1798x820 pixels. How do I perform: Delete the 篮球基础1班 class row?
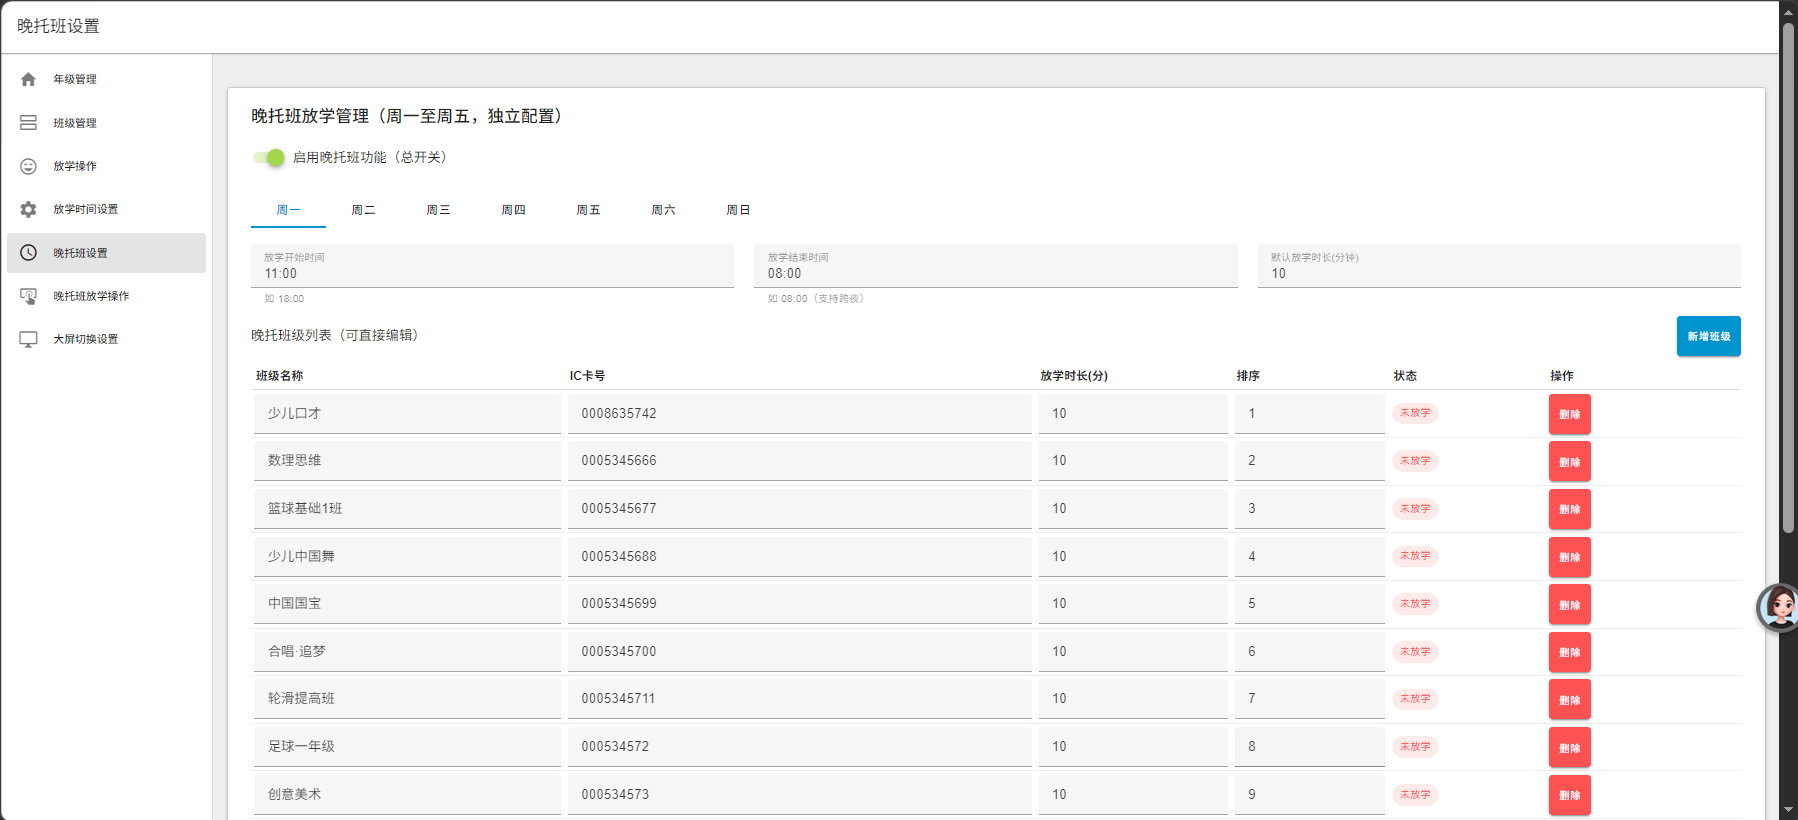pos(1569,509)
